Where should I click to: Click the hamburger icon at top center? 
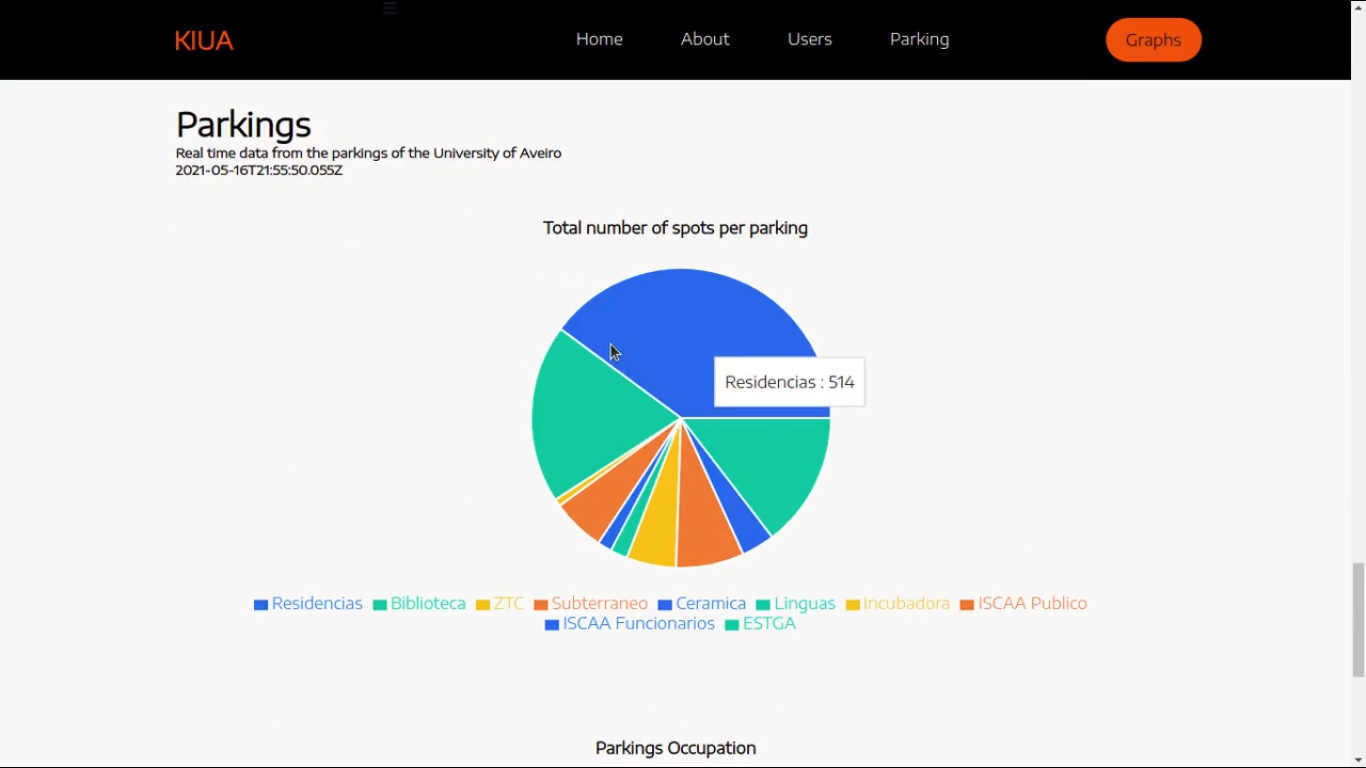[x=390, y=8]
